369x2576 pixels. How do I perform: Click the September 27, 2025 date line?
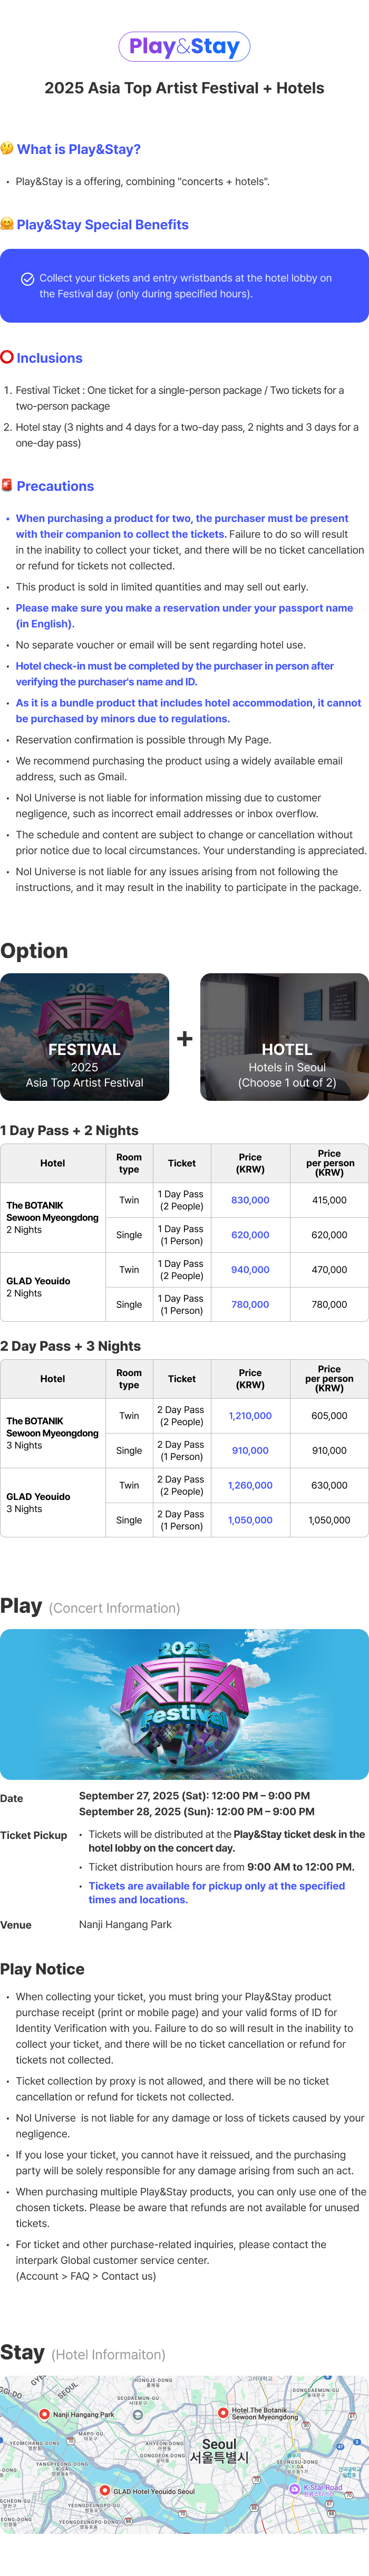[x=194, y=1795]
